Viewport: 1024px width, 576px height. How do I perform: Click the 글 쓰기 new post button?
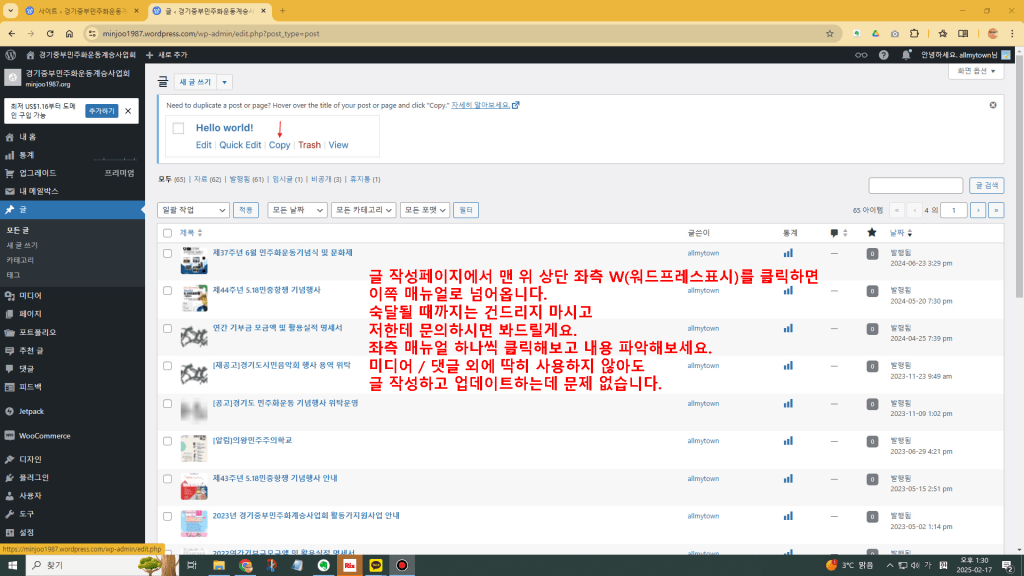tap(196, 82)
